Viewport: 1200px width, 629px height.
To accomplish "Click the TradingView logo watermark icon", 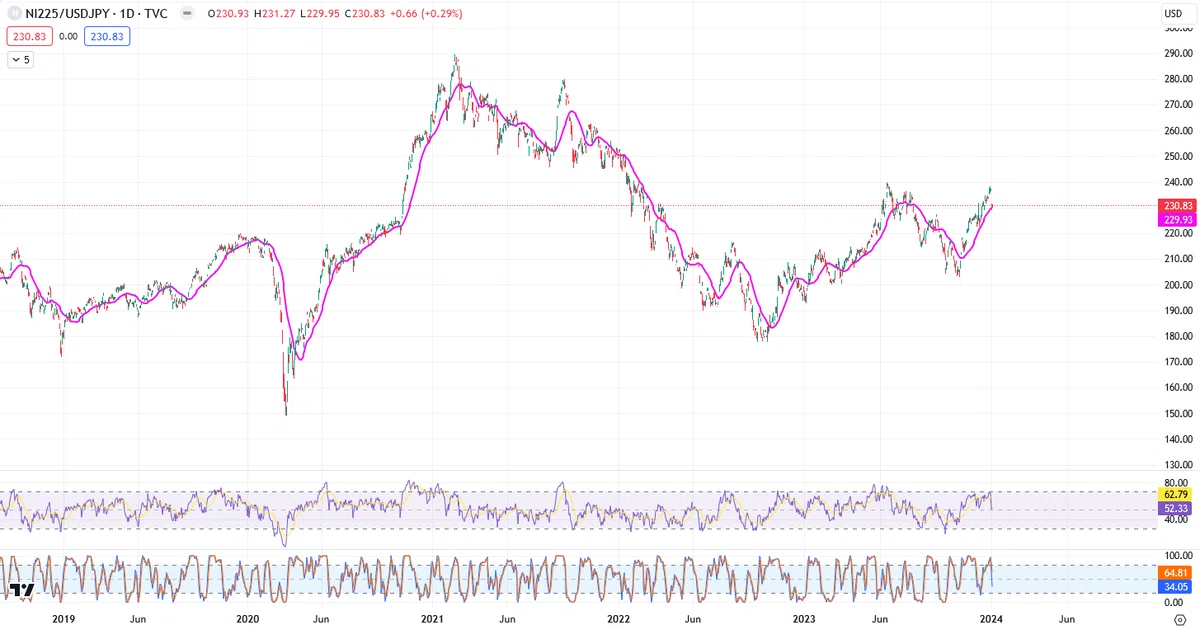I will (x=22, y=590).
